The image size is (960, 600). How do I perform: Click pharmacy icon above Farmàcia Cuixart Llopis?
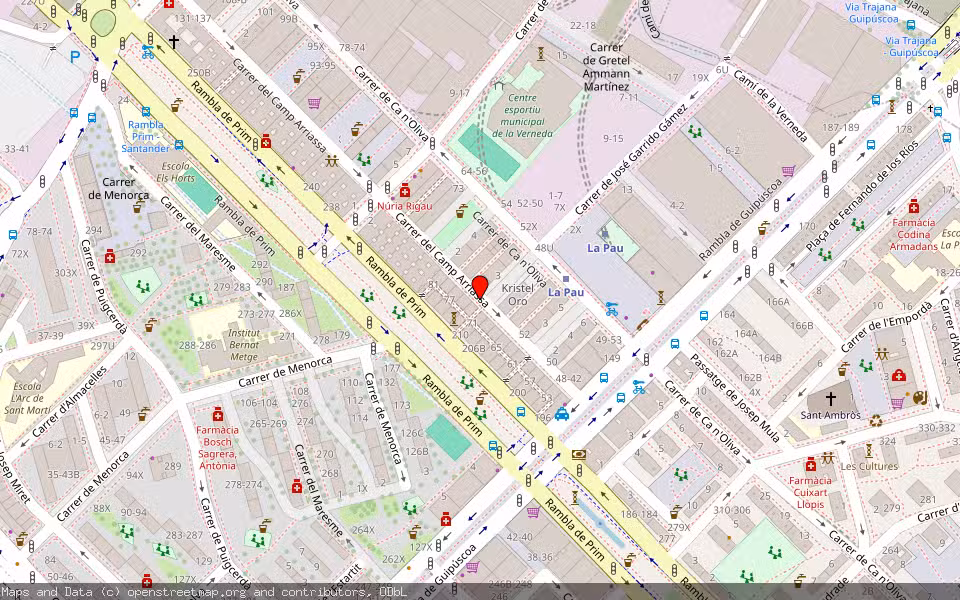pyautogui.click(x=811, y=464)
